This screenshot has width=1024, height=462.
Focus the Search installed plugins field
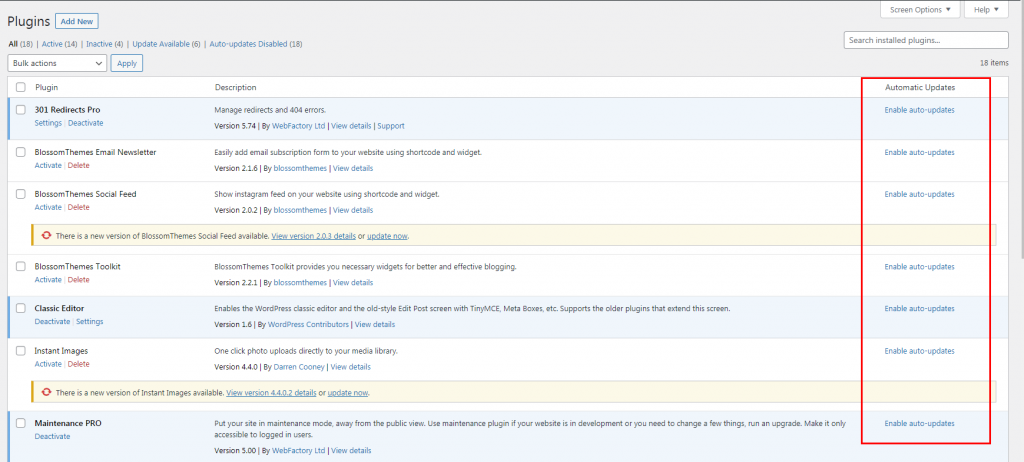(x=926, y=40)
